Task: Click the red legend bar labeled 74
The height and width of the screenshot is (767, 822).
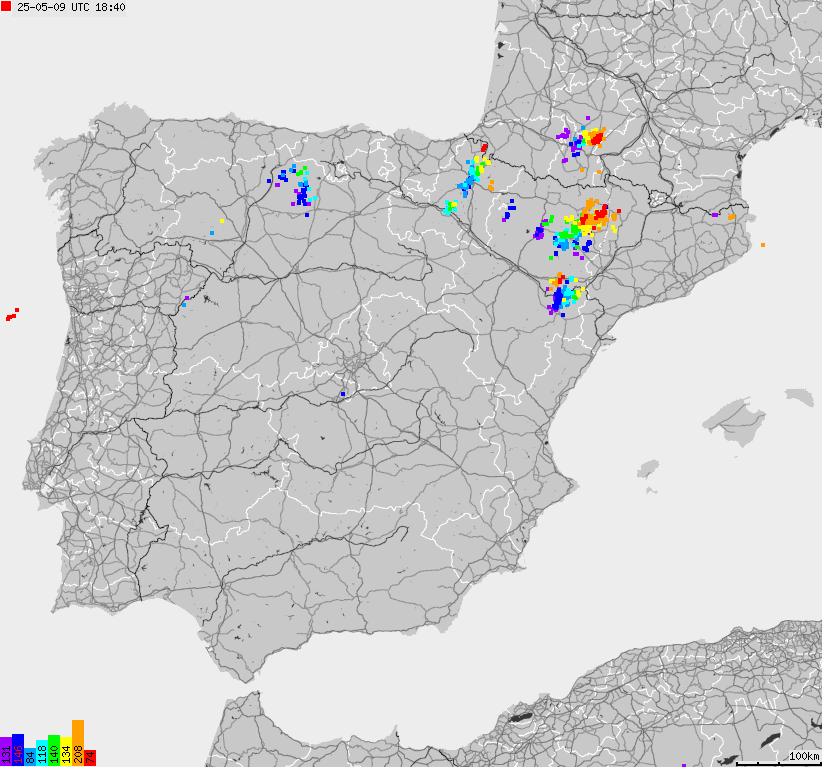Action: [90, 758]
